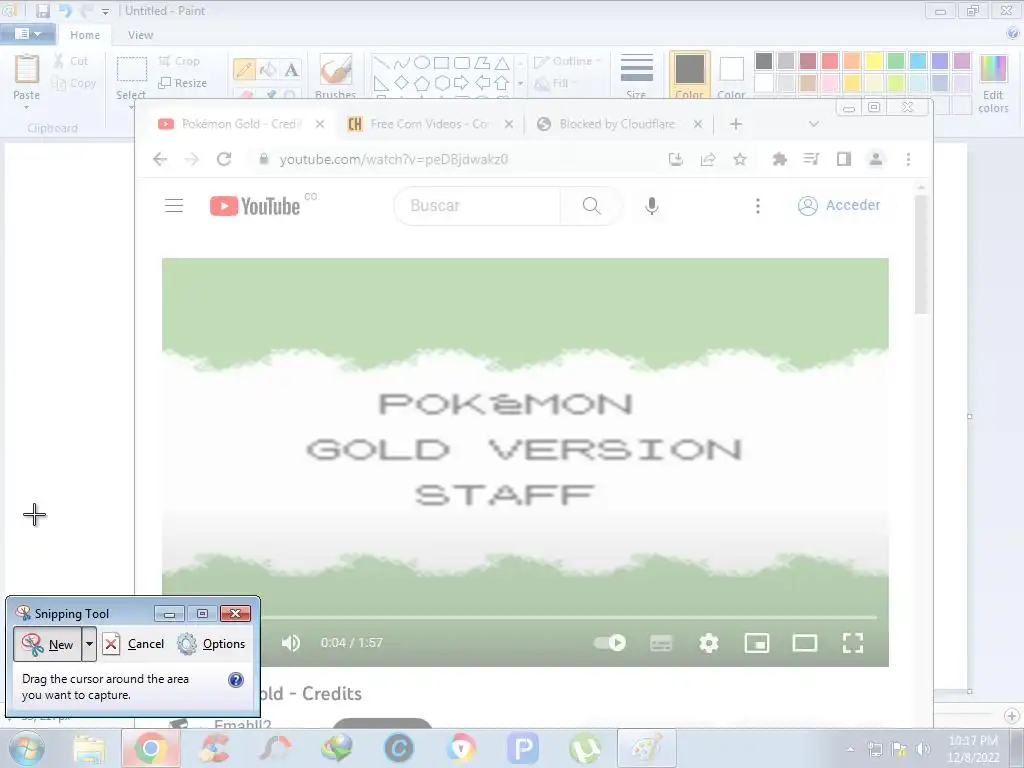This screenshot has width=1024, height=768.
Task: Click the browser address bar URL
Action: (x=394, y=159)
